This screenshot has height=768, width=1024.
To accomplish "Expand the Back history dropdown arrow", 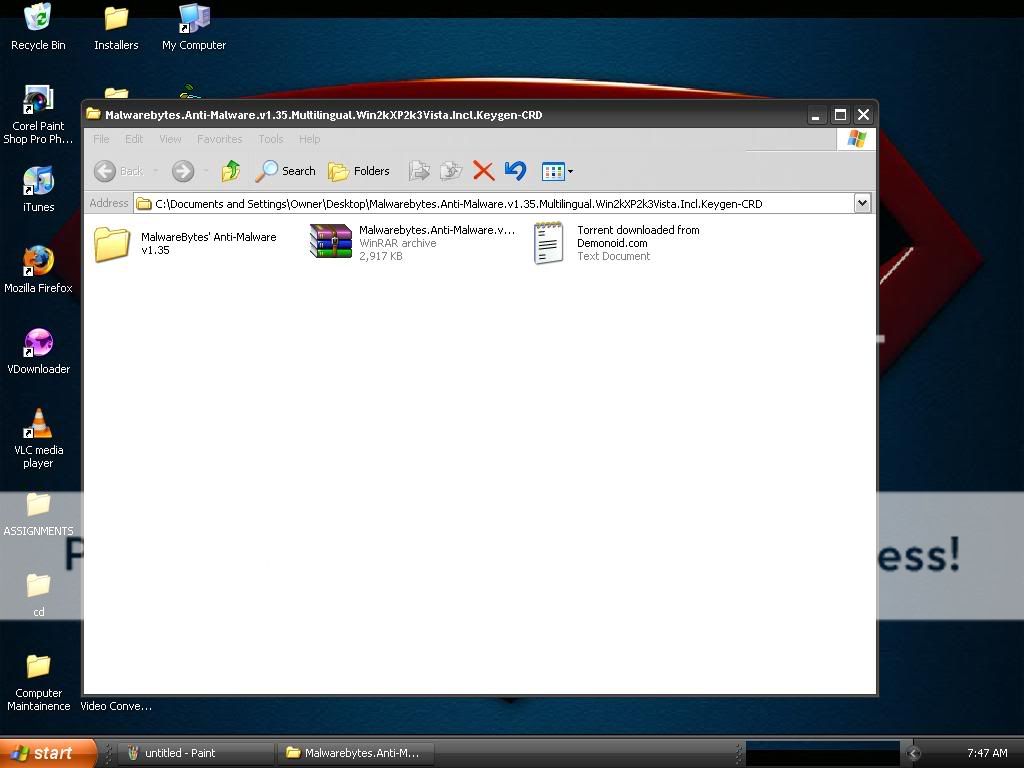I will (x=155, y=171).
